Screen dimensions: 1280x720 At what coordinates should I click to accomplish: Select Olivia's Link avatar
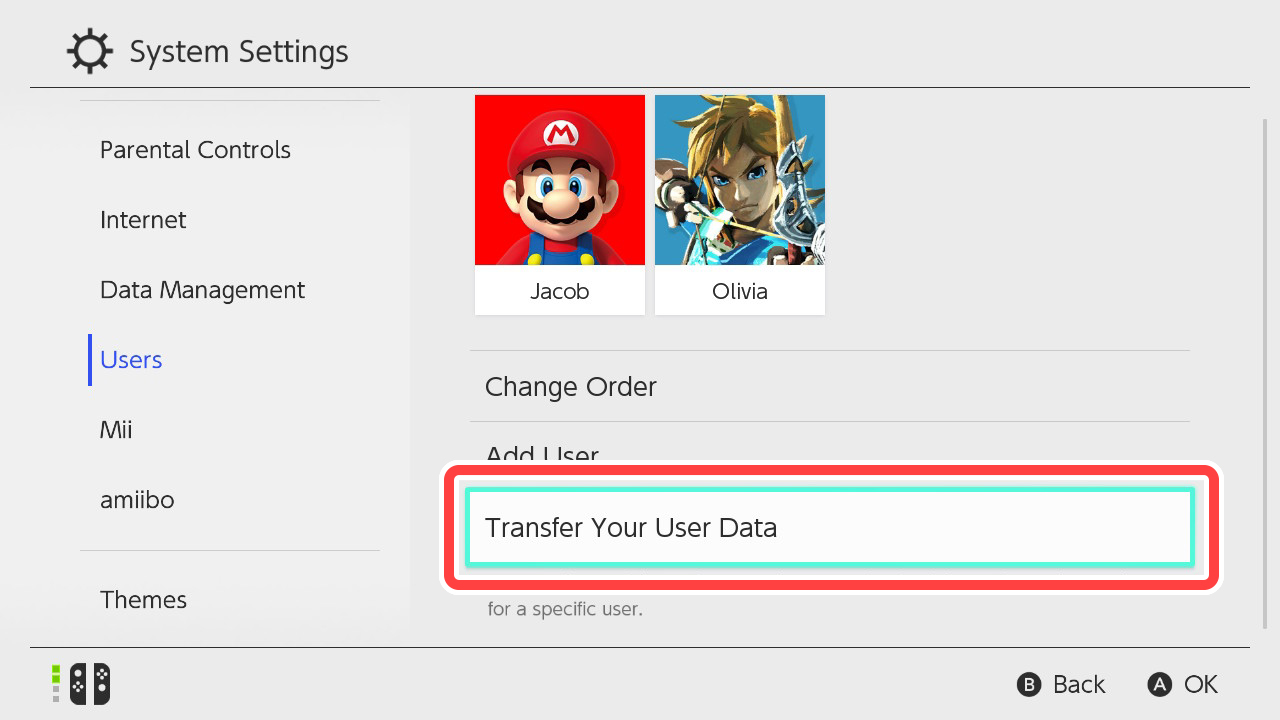(740, 180)
